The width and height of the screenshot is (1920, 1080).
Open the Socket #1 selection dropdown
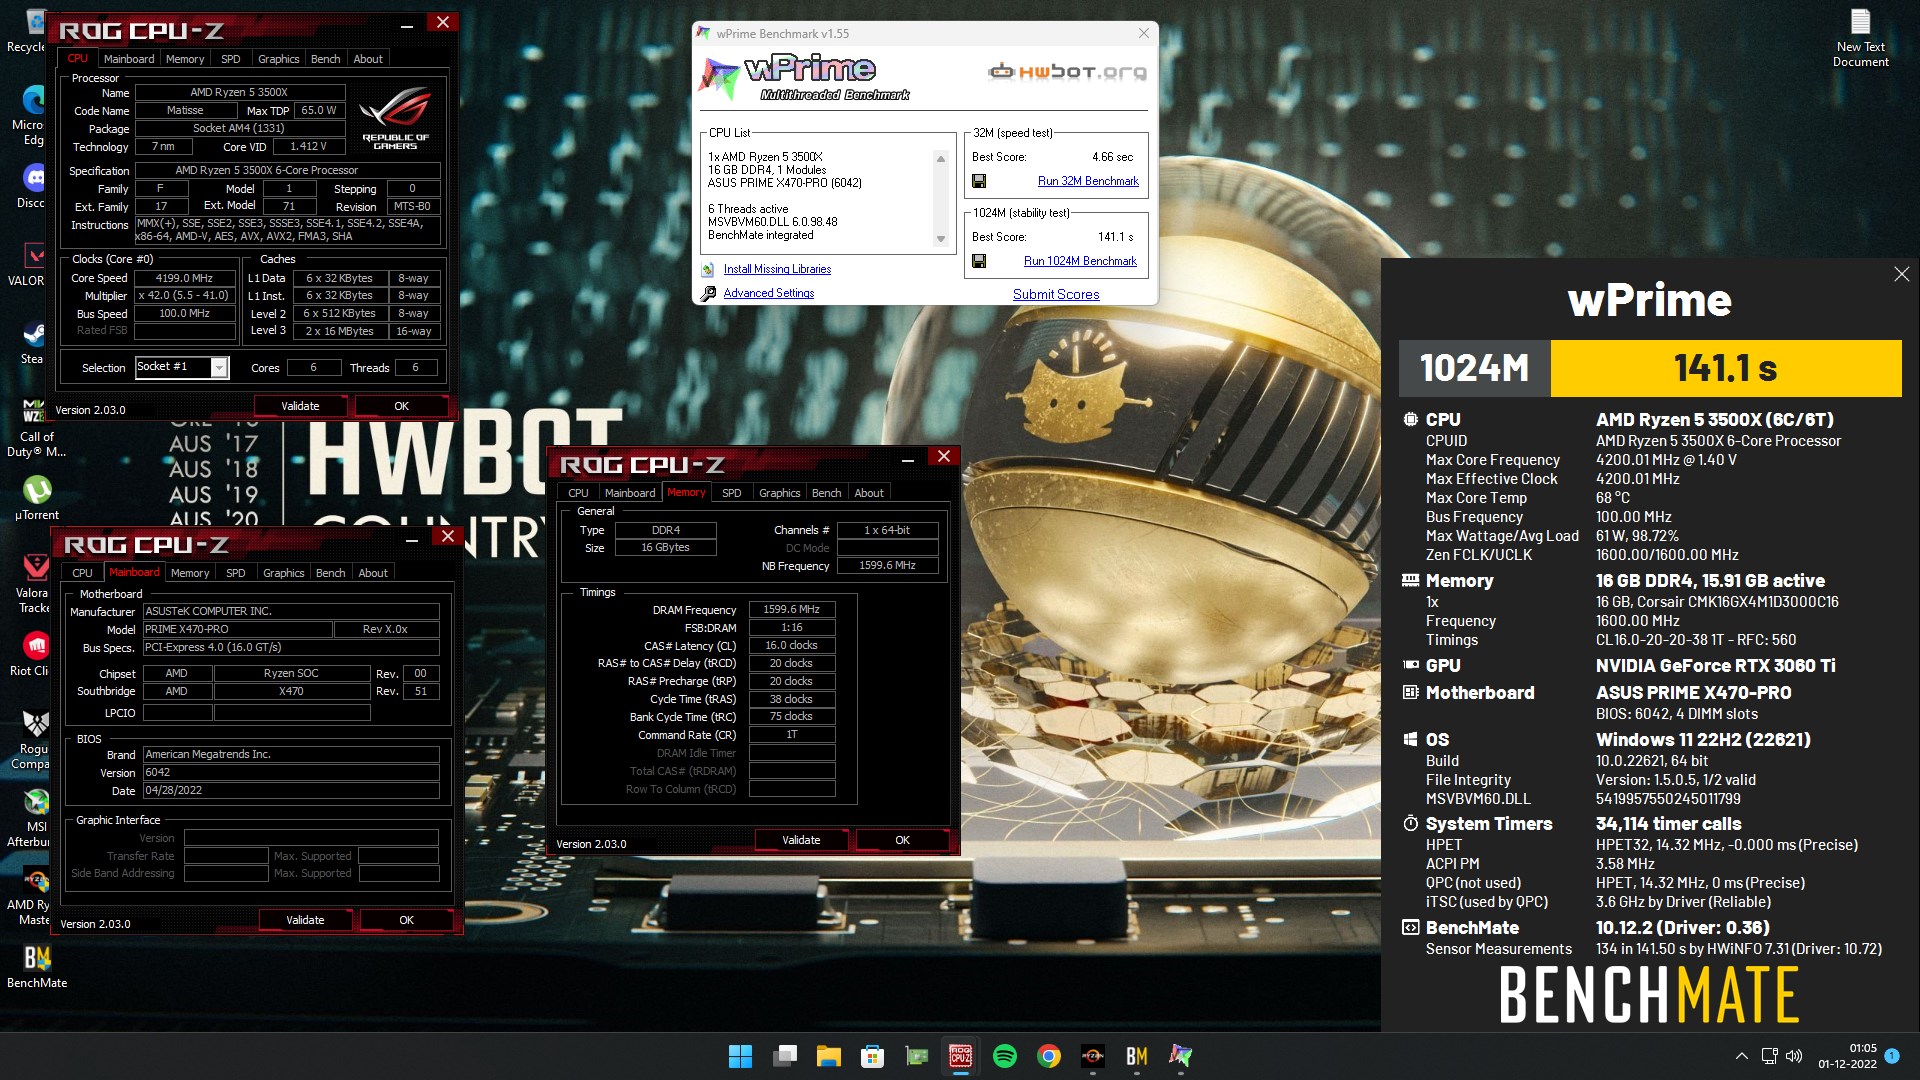(182, 367)
